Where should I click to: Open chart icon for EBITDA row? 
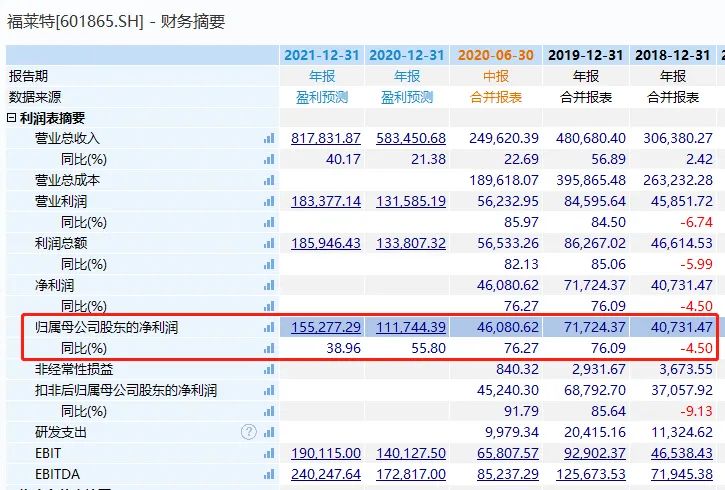tap(269, 474)
